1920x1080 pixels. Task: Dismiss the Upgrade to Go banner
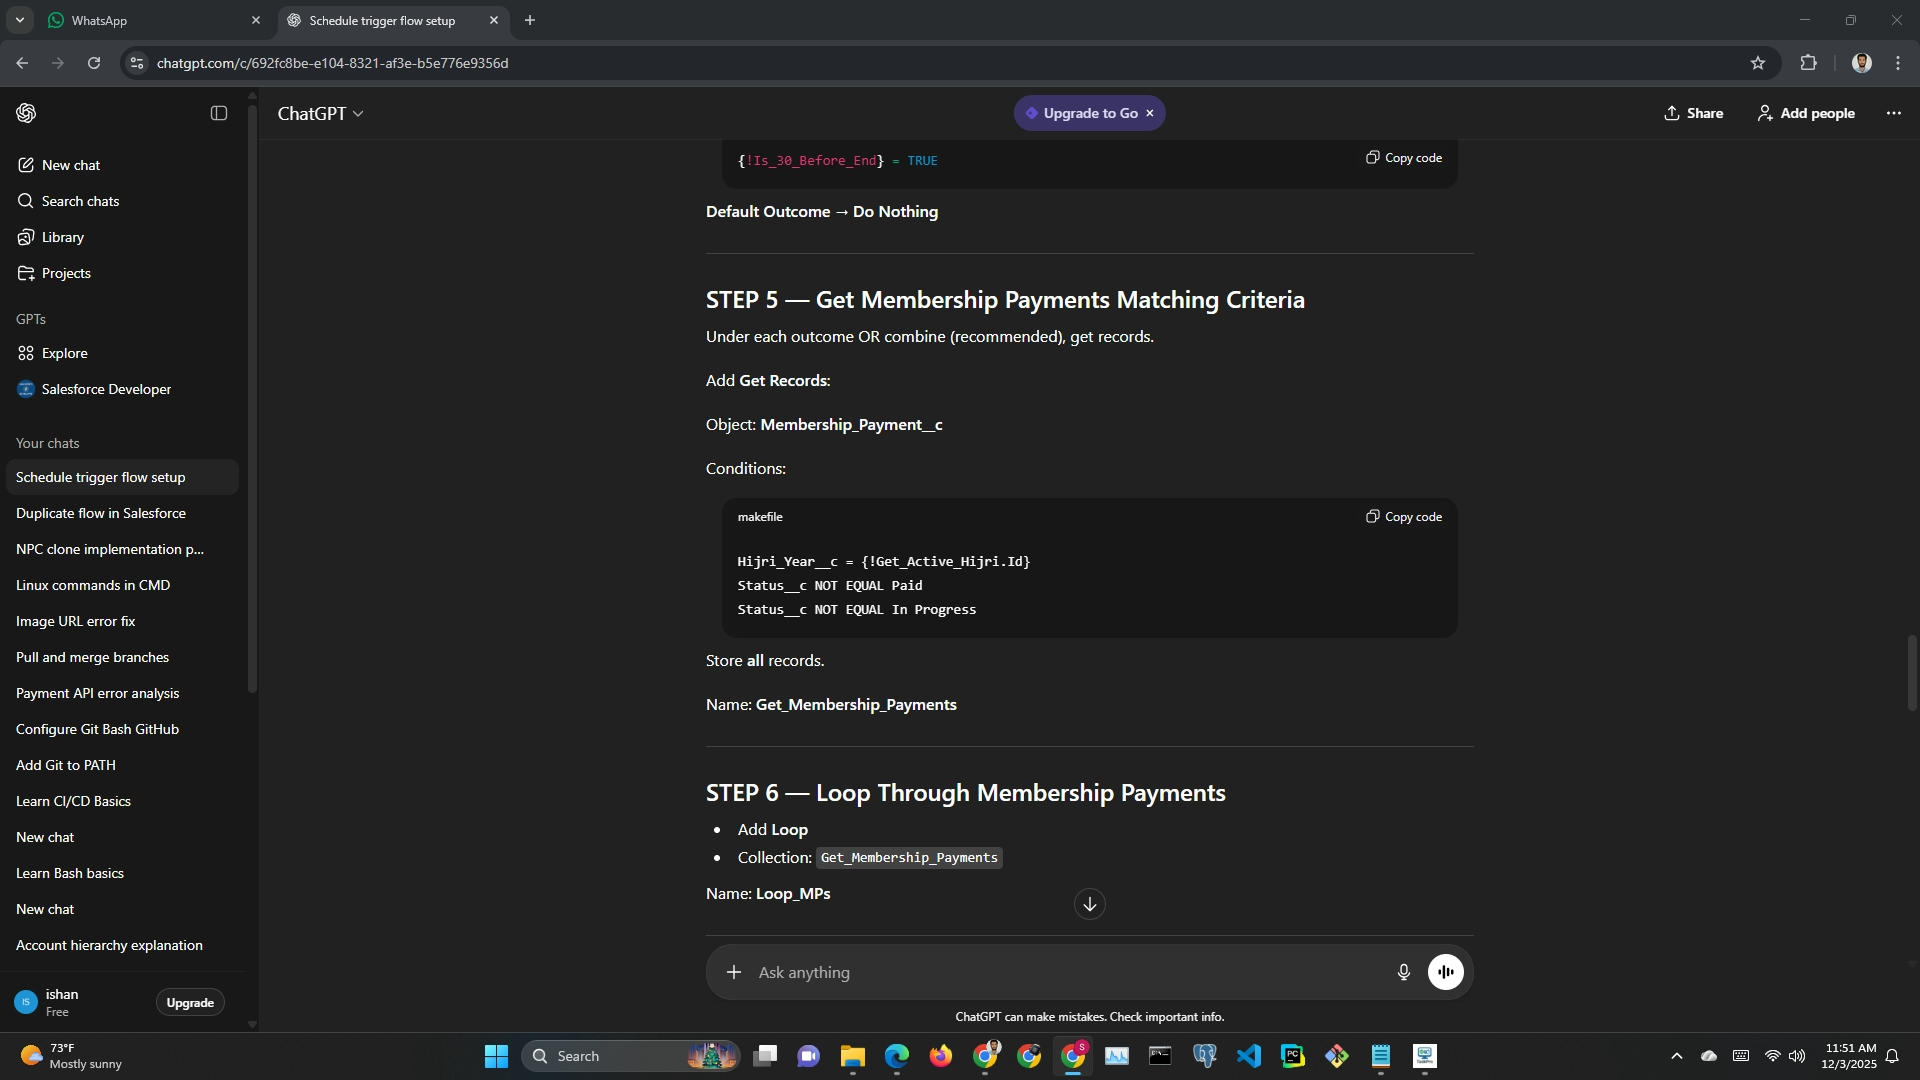pos(1150,113)
